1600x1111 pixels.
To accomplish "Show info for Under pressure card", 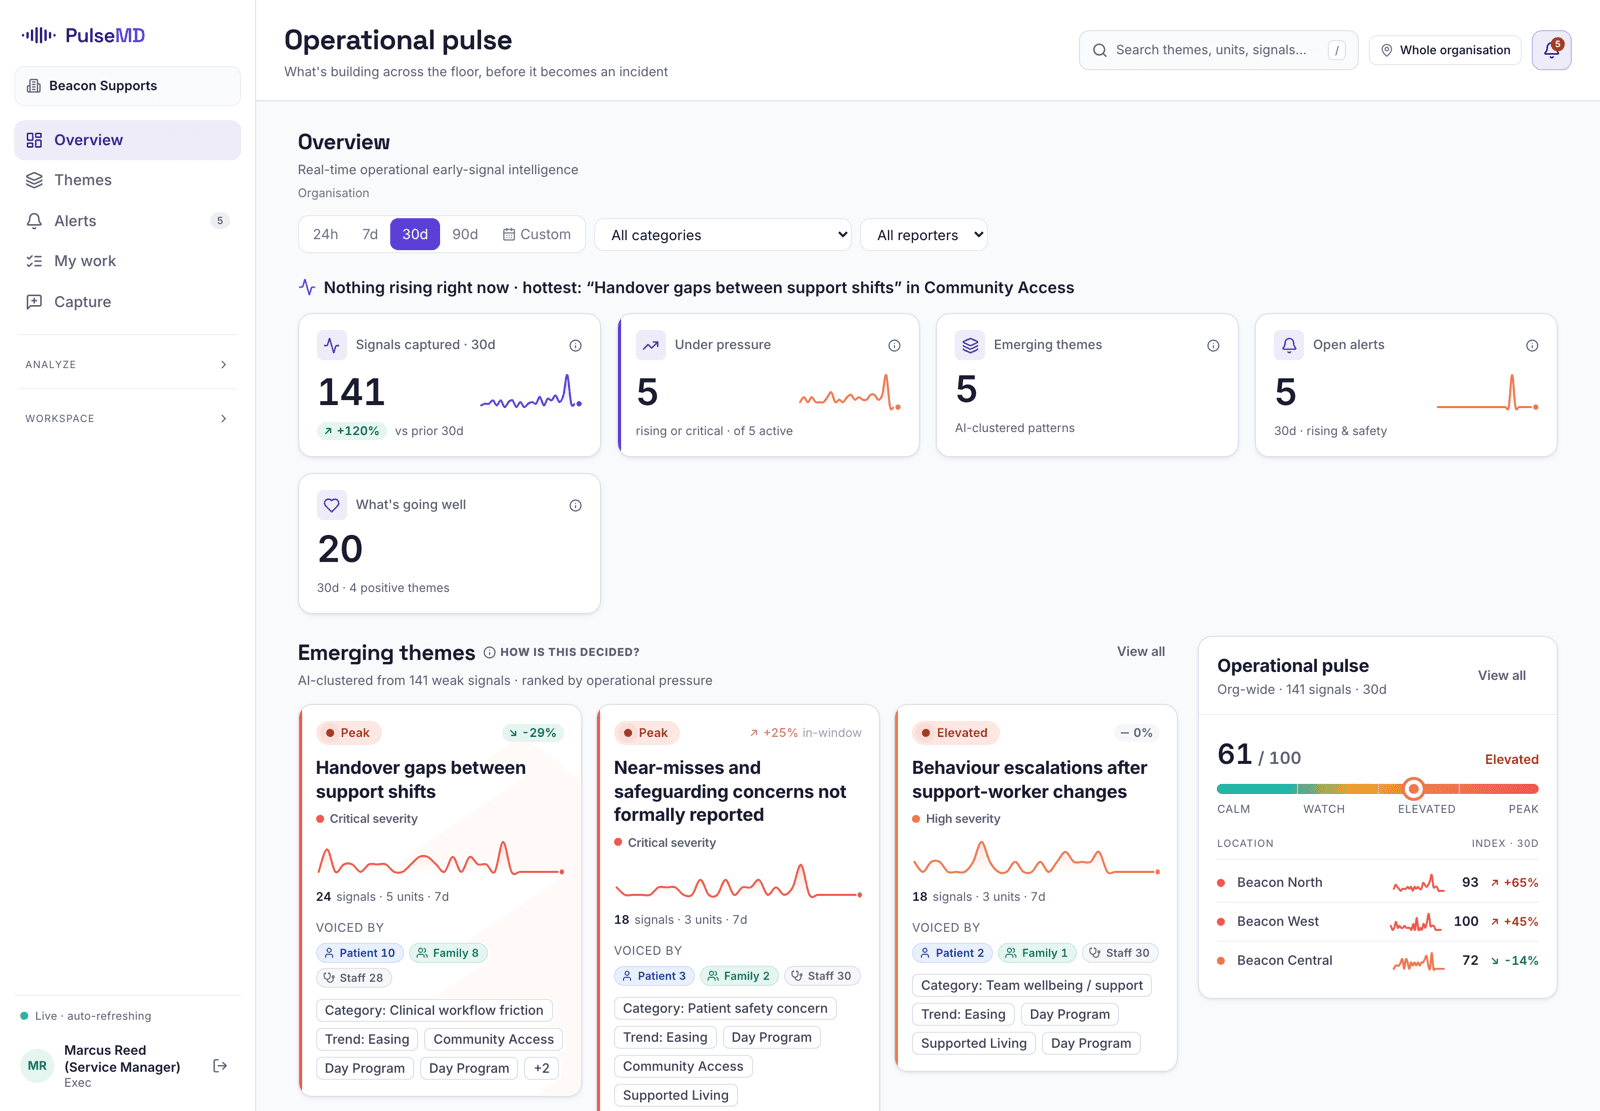I will tap(894, 345).
